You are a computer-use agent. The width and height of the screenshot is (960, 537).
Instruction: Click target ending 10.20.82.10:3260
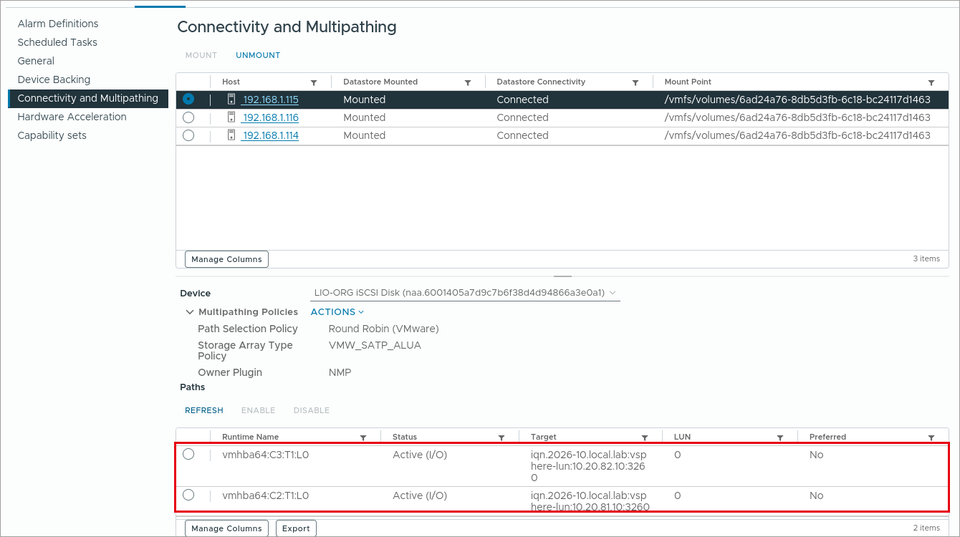[588, 466]
